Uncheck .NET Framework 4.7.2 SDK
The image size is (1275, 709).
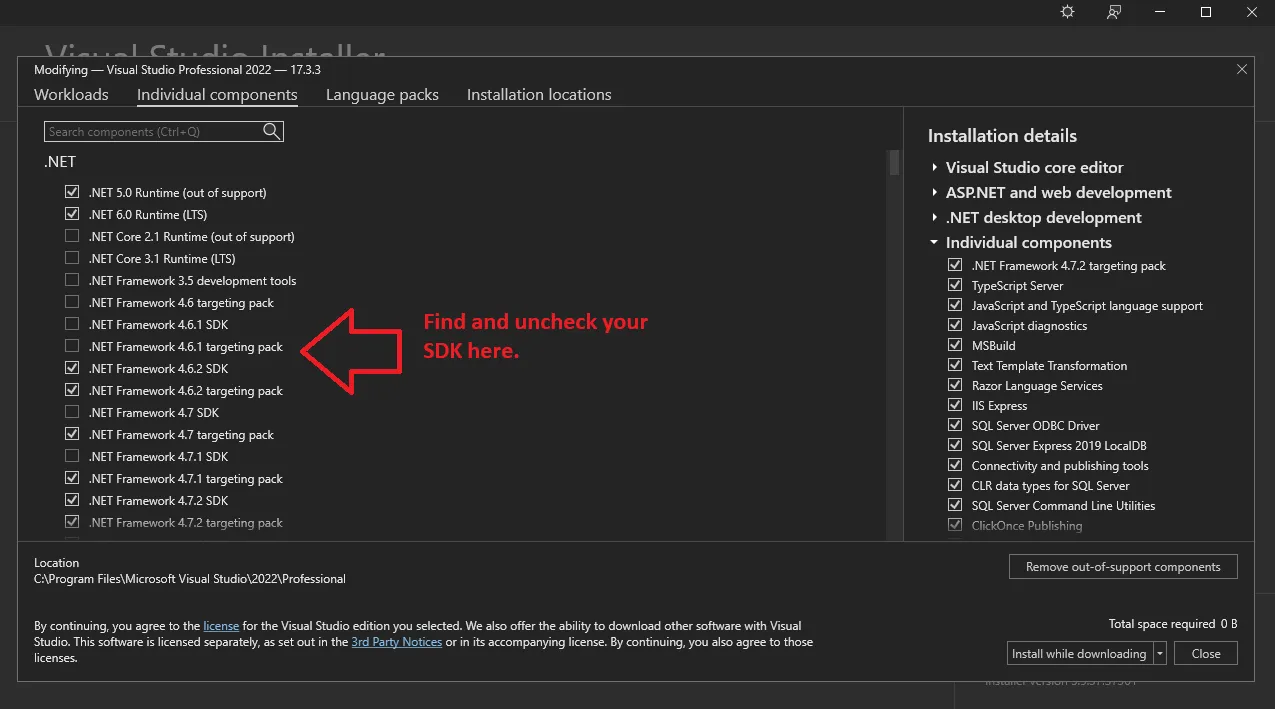click(x=72, y=500)
